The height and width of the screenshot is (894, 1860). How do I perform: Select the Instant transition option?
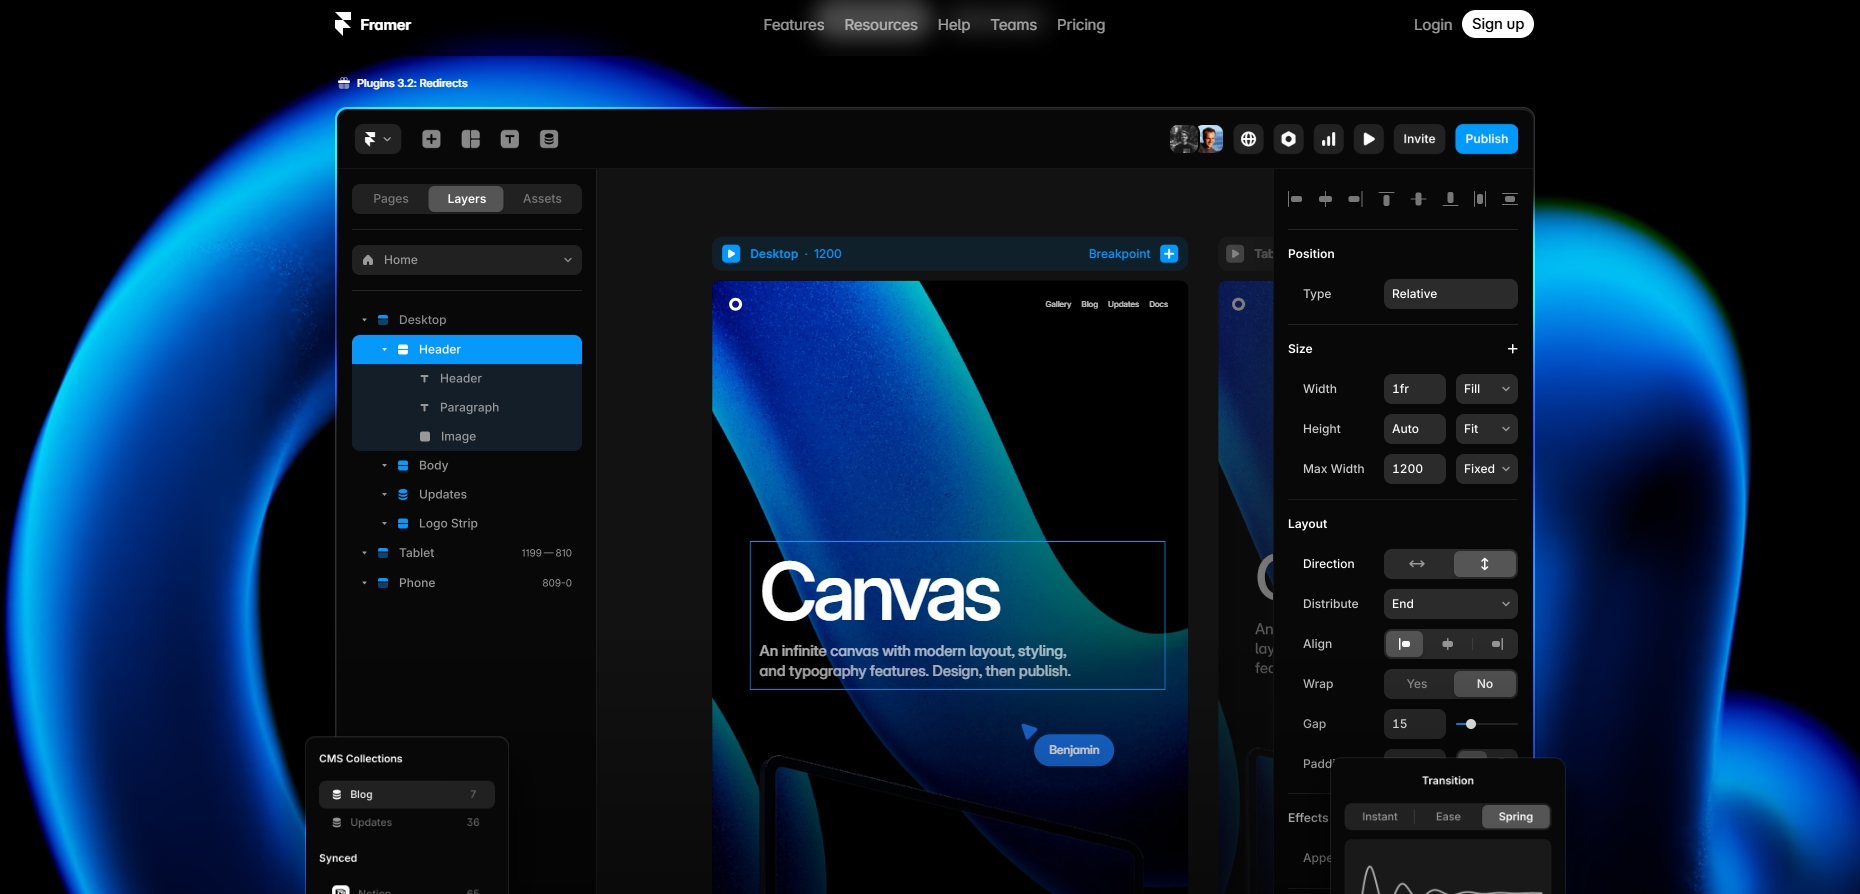1379,817
